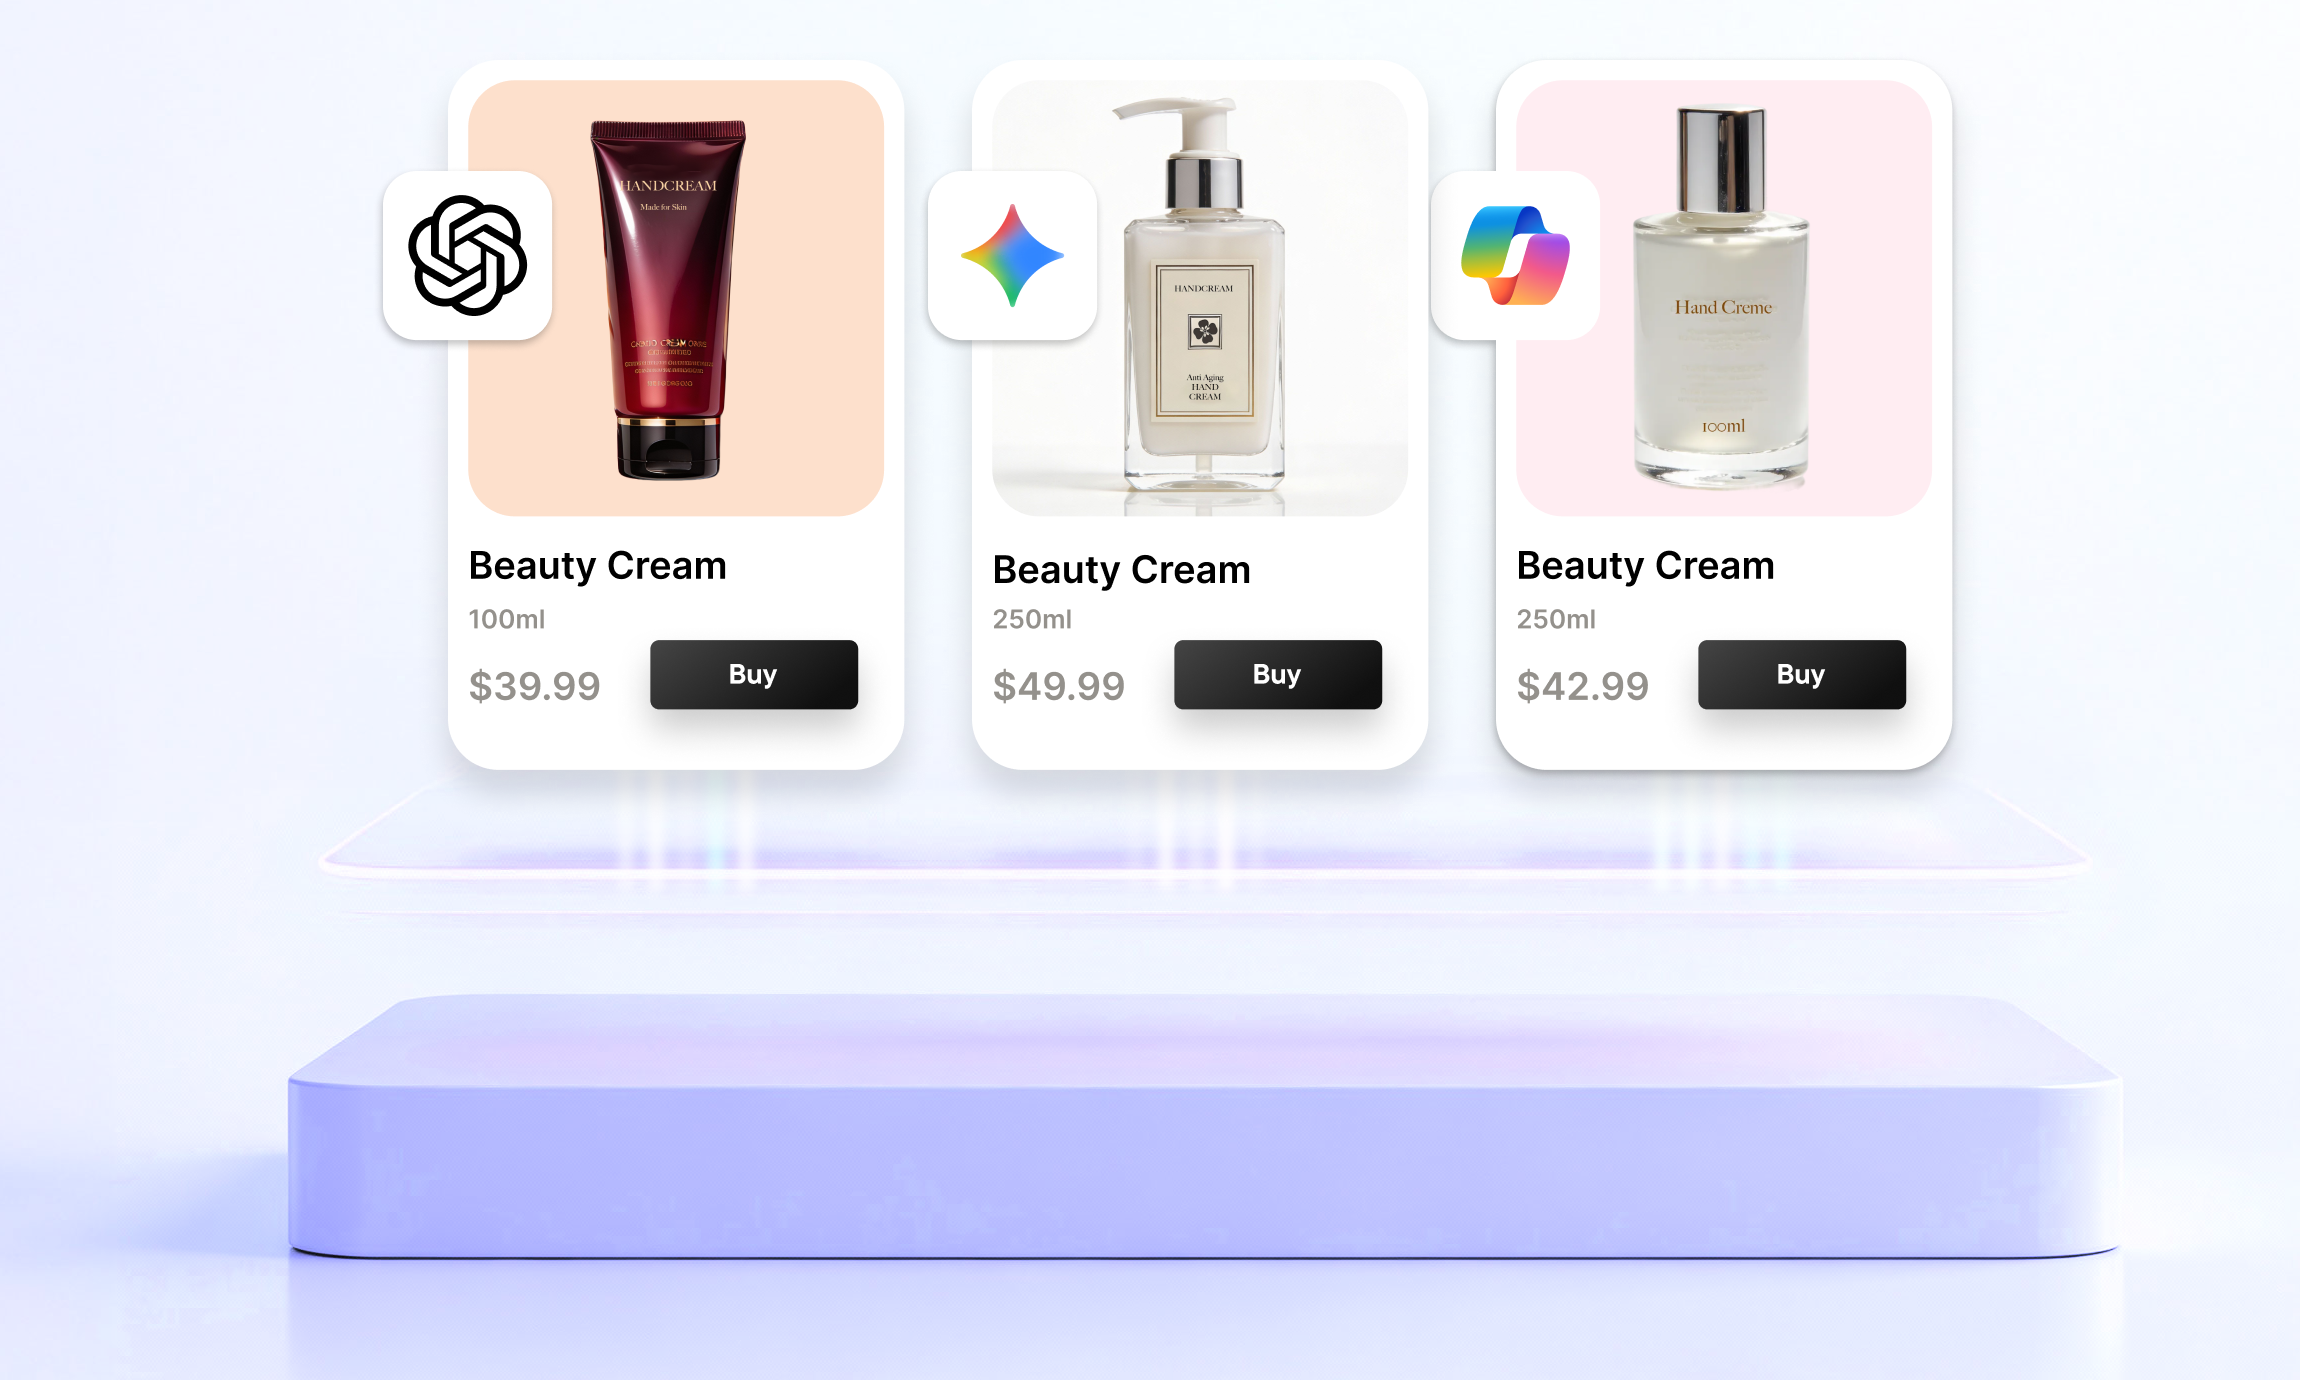2300x1380 pixels.
Task: Click the Microsoft Copilot icon
Action: click(x=1515, y=255)
